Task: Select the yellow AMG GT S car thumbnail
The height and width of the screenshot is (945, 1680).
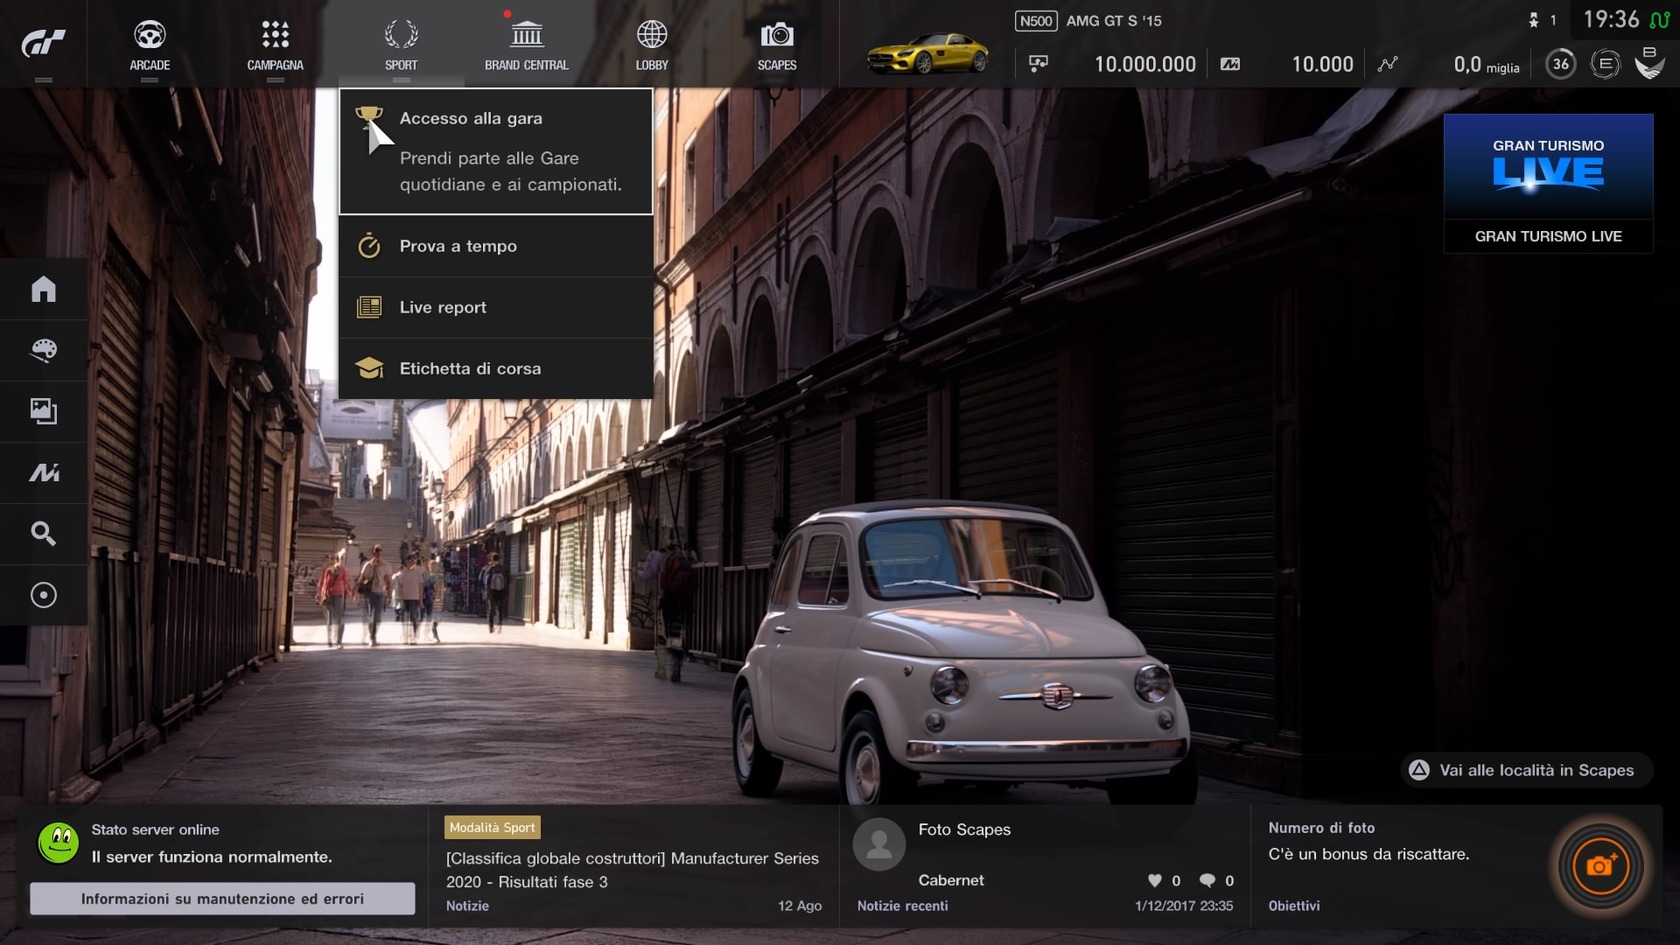Action: (928, 53)
